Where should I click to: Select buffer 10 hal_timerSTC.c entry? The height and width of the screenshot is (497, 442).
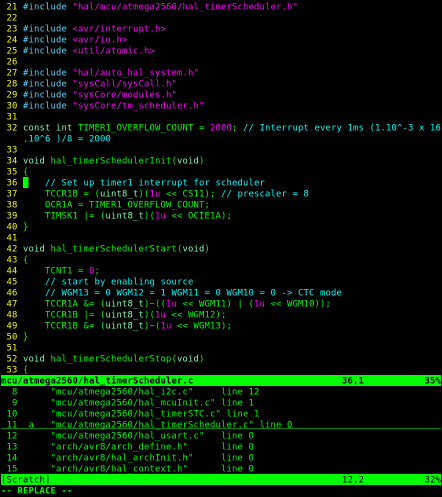(133, 413)
